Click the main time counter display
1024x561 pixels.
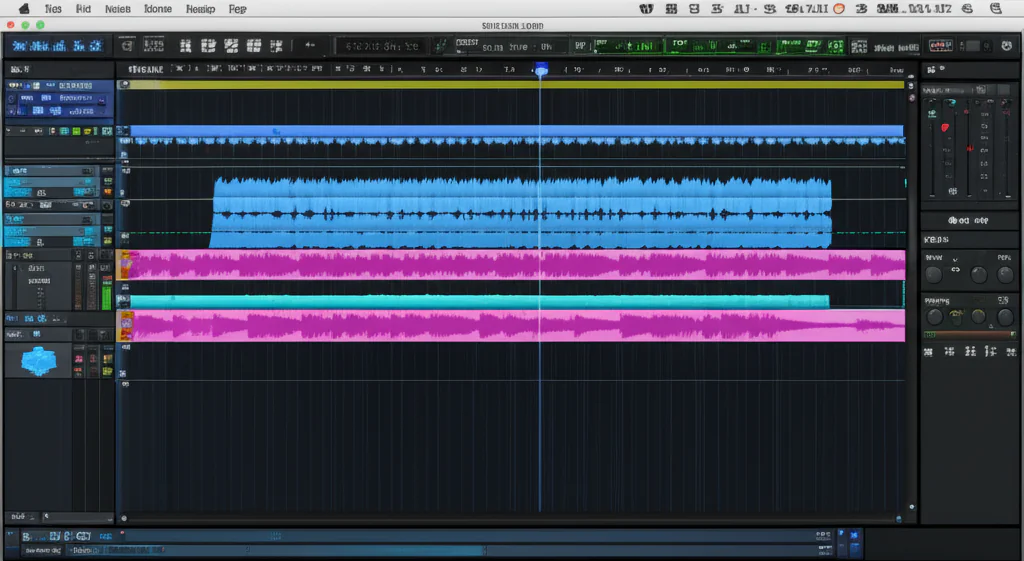point(382,46)
